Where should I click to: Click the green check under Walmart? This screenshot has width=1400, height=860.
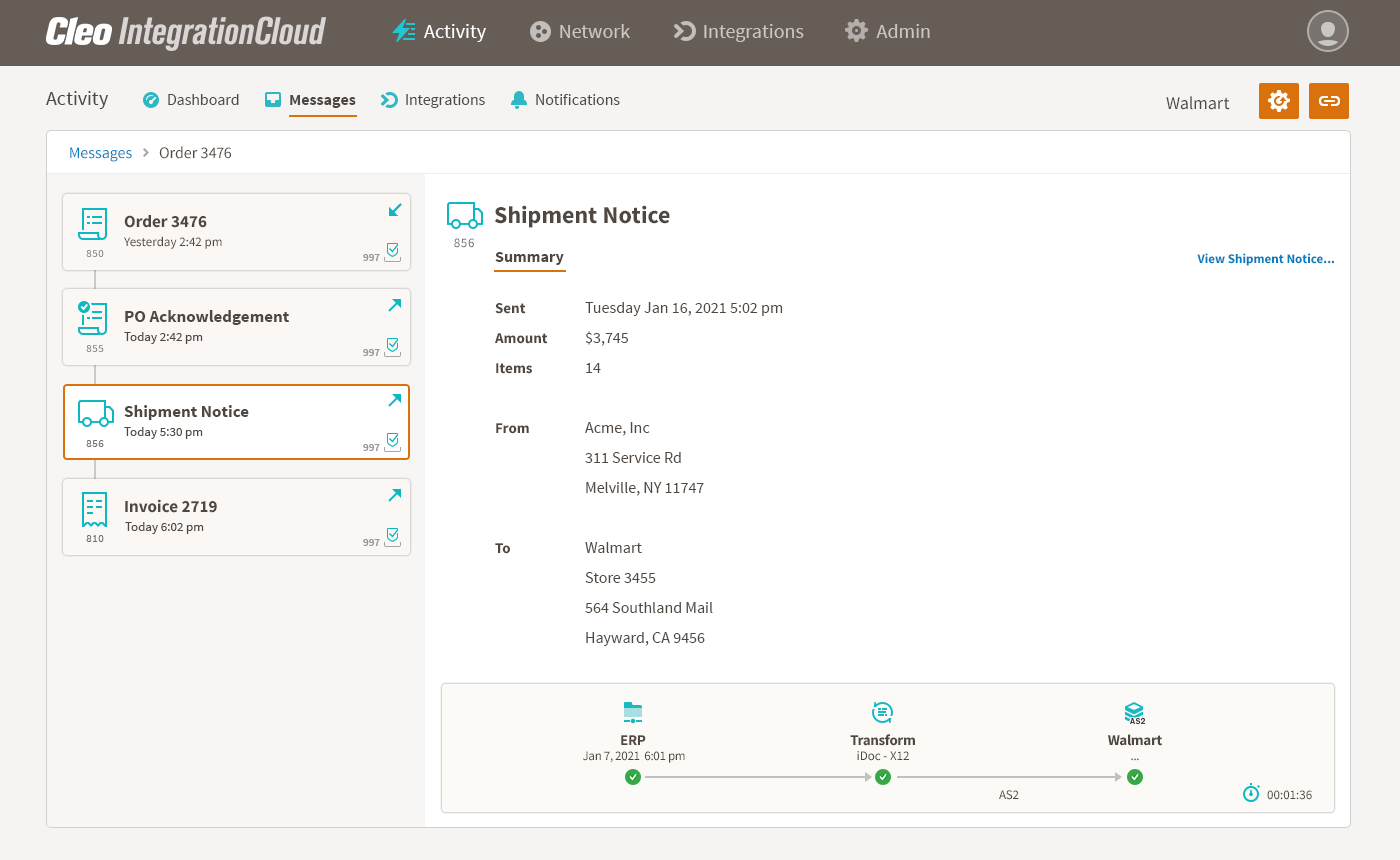click(x=1135, y=777)
